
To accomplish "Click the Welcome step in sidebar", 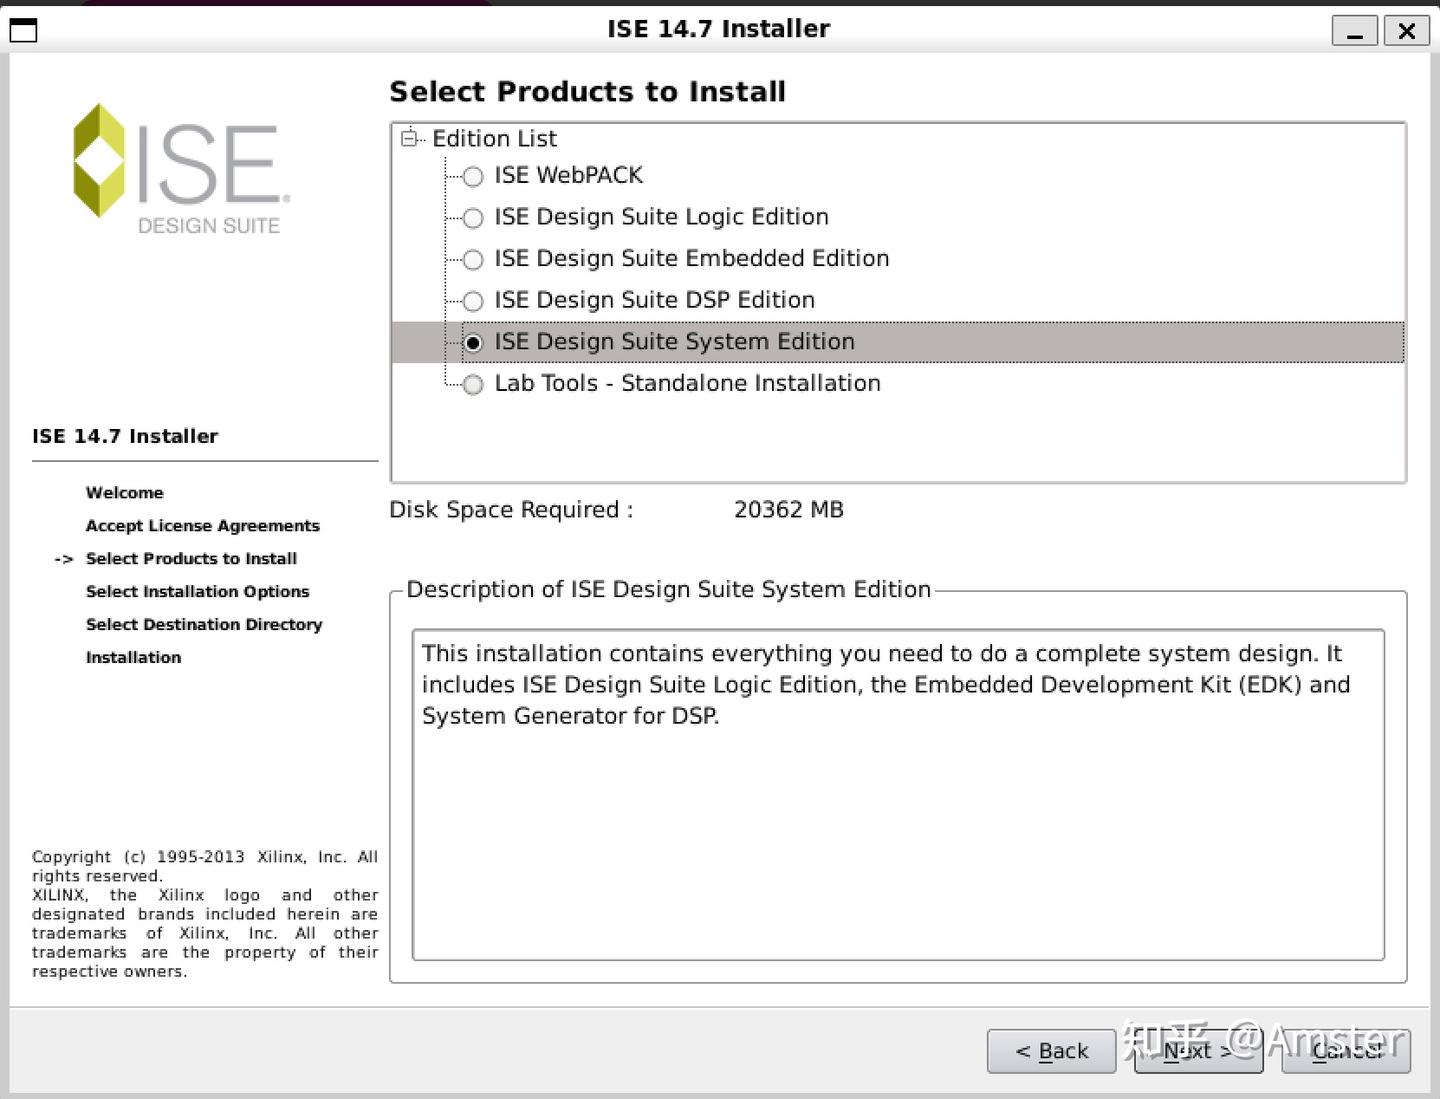I will [125, 492].
